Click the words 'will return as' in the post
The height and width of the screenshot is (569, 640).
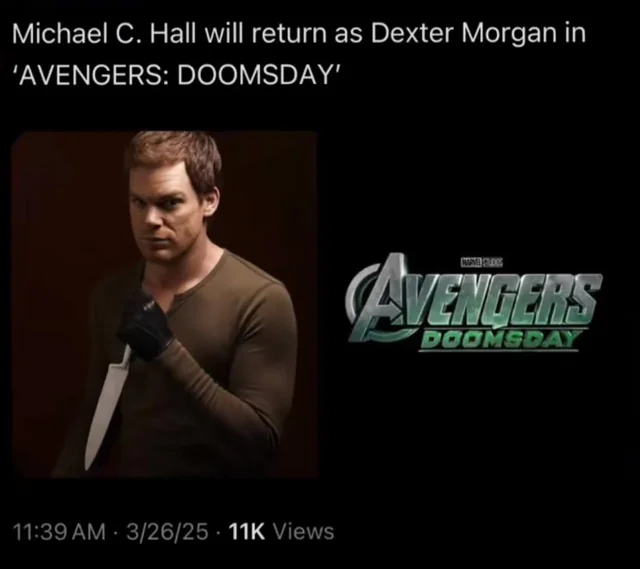coord(284,33)
